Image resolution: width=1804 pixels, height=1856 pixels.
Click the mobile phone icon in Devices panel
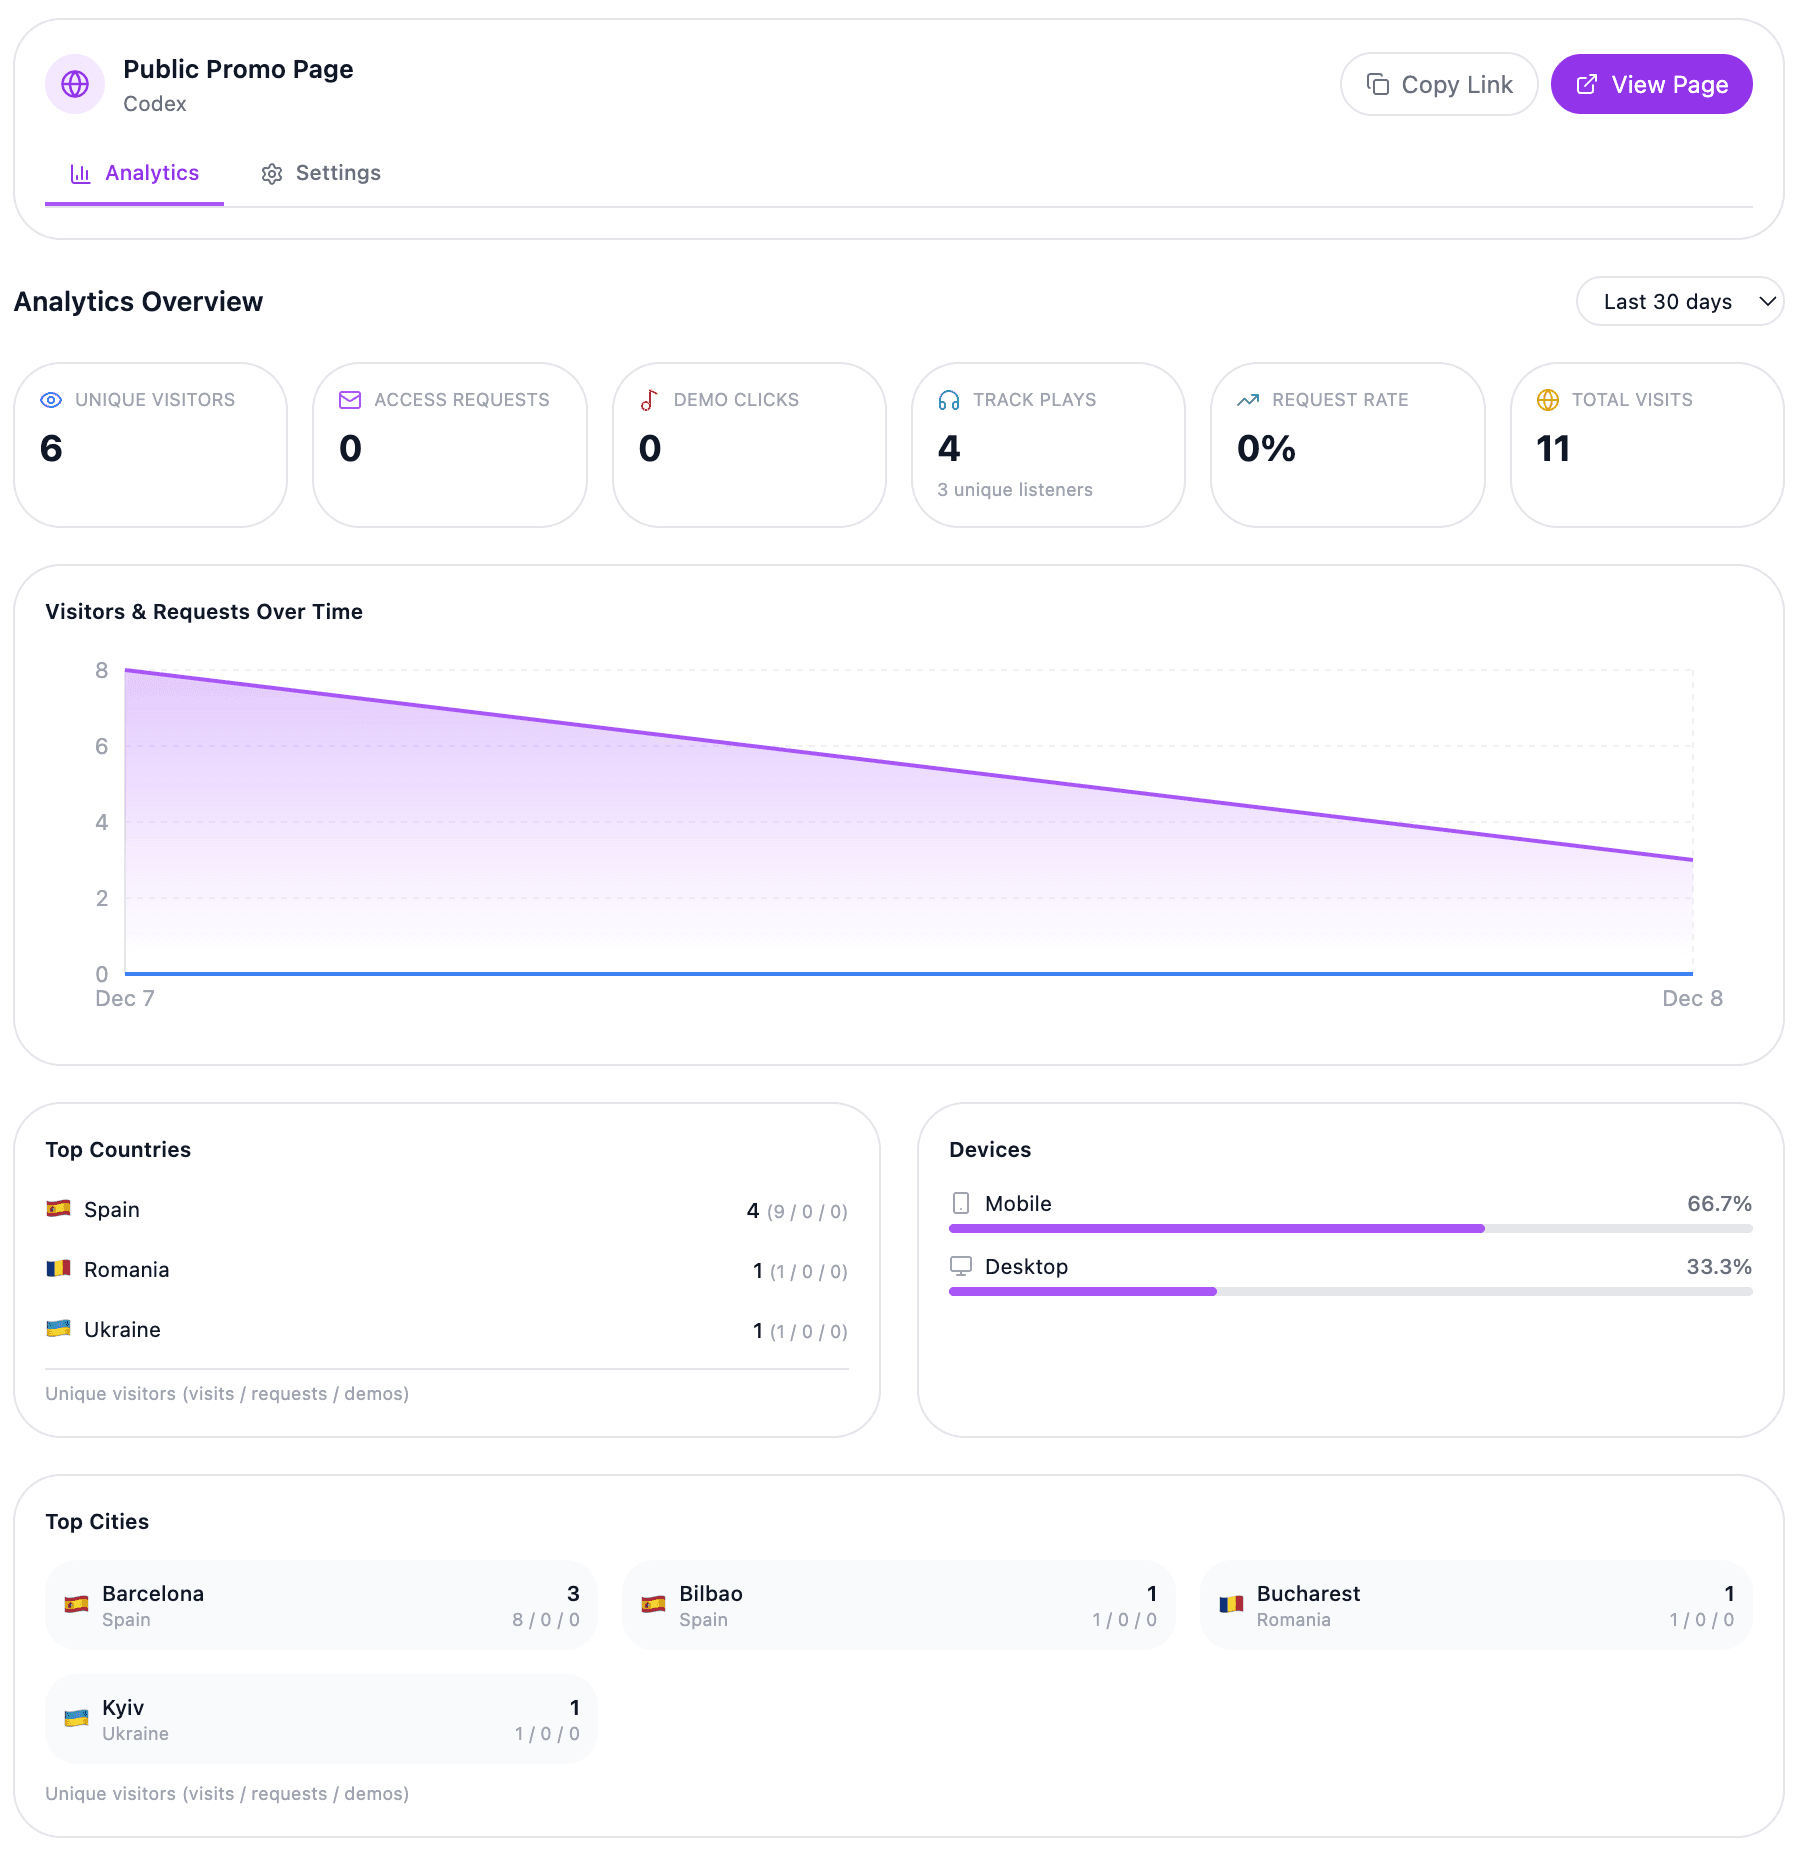[x=963, y=1203]
